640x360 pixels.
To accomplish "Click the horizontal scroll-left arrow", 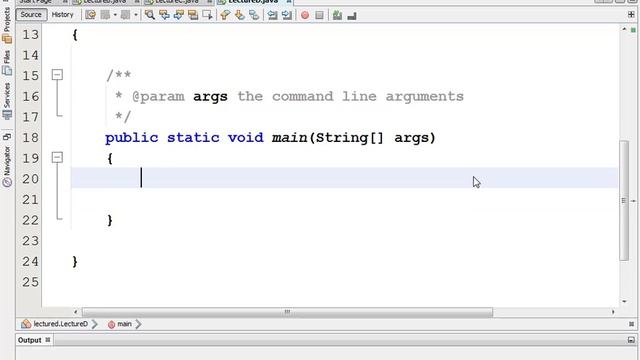I will [76, 312].
